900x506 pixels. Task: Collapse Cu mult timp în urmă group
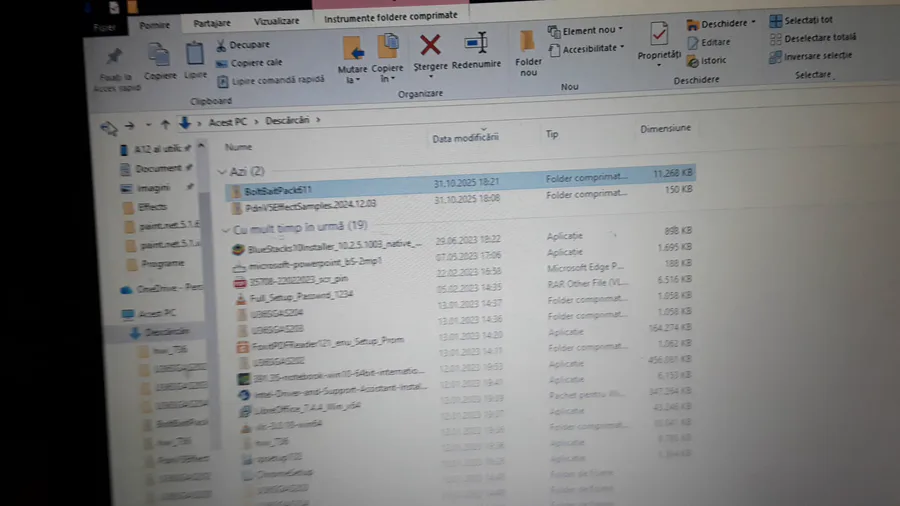click(x=226, y=231)
